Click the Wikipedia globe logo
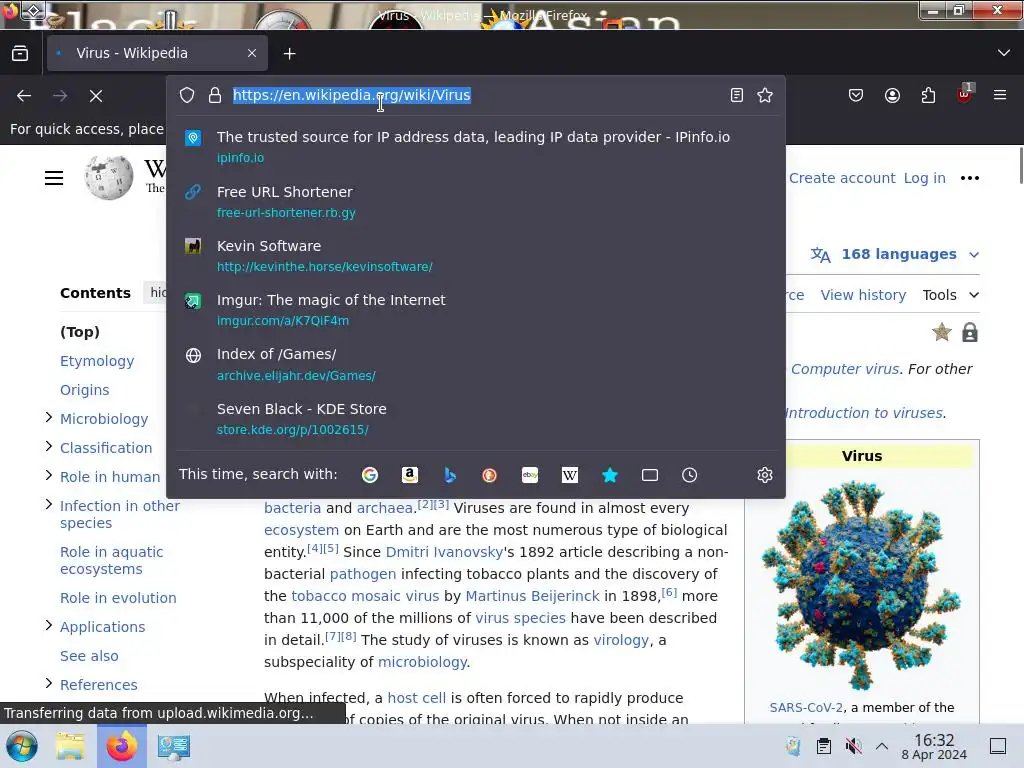 (x=108, y=178)
